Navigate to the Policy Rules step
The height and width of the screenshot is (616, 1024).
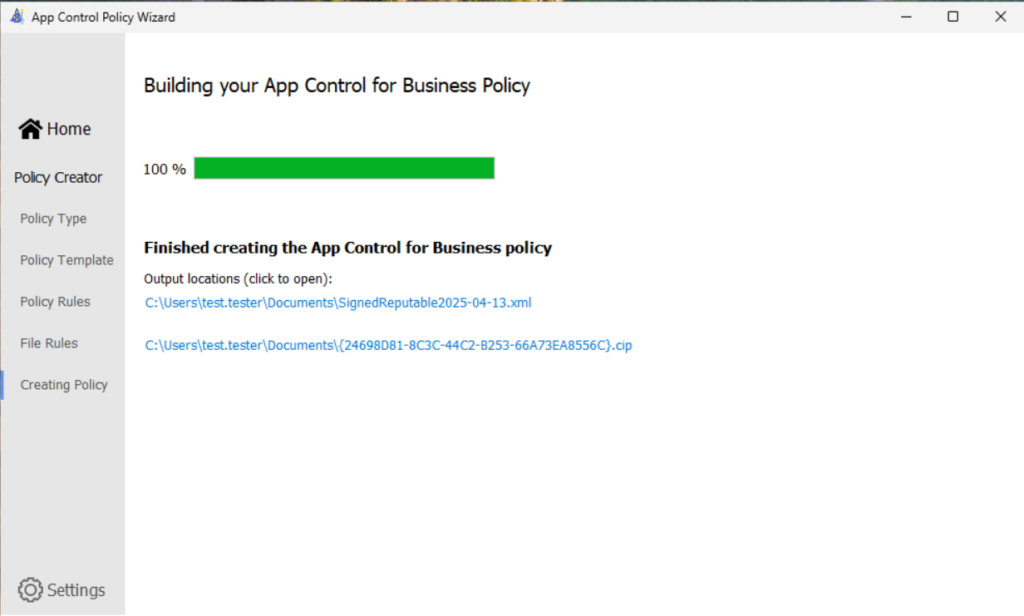pyautogui.click(x=55, y=302)
